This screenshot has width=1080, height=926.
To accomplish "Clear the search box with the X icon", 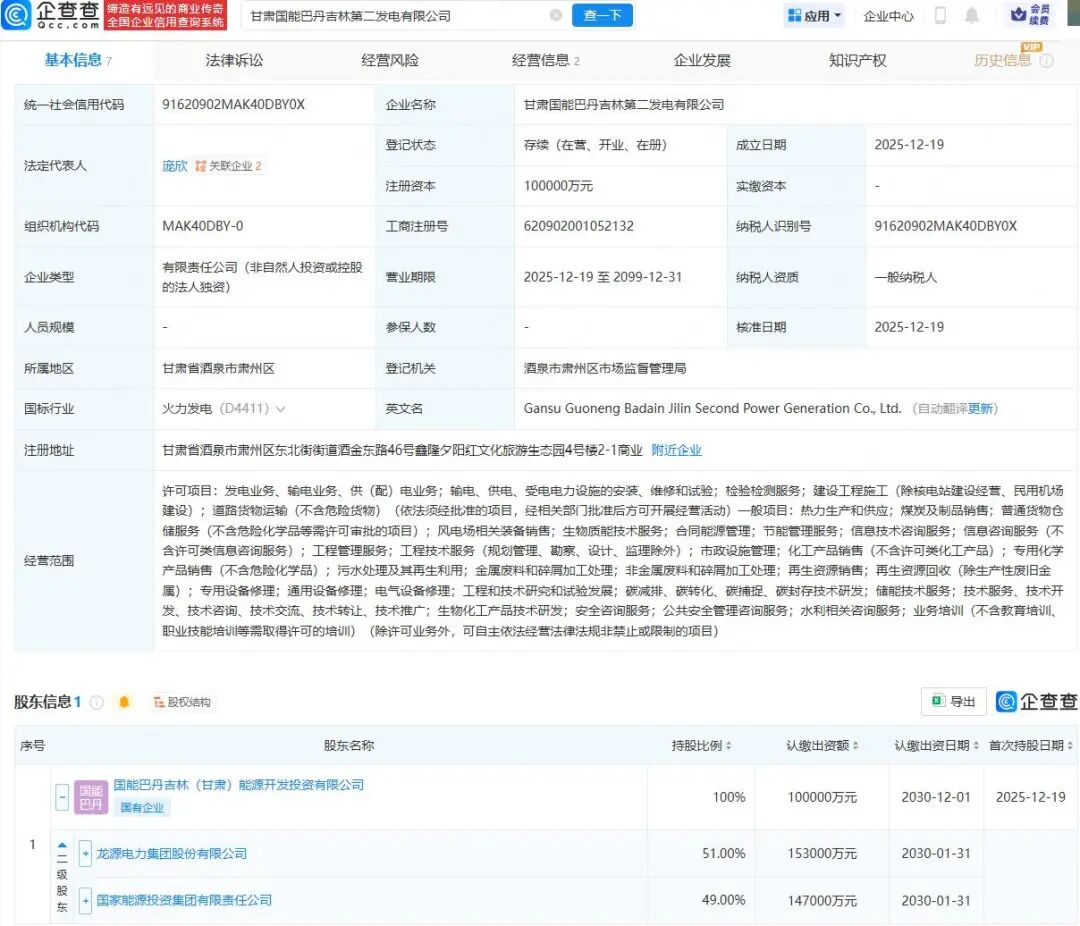I will 556,15.
